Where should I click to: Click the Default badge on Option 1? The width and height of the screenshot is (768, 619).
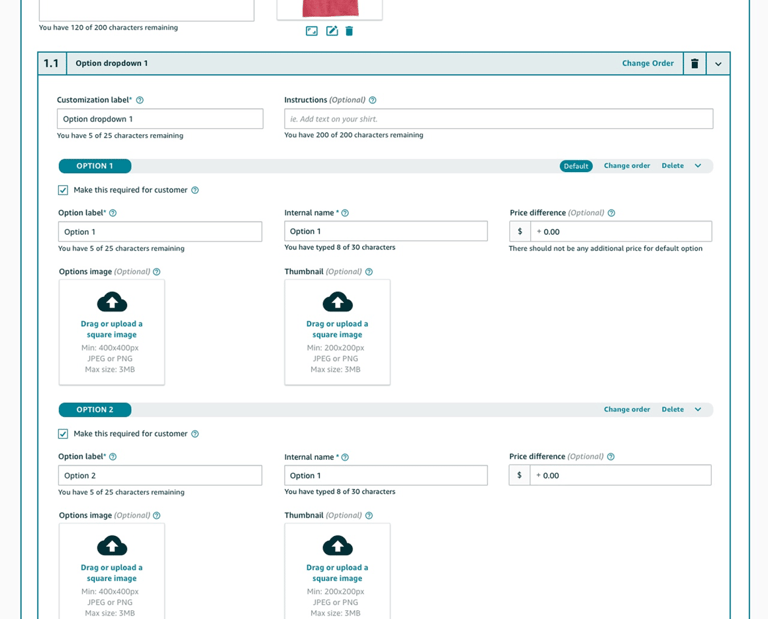coord(576,166)
